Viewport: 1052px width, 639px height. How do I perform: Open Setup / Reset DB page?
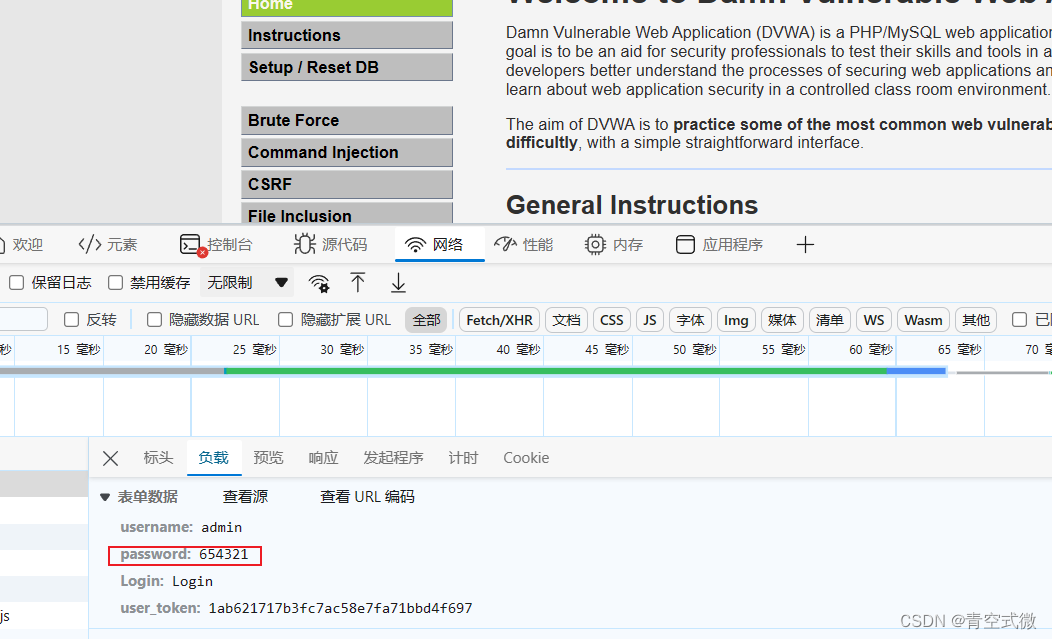pyautogui.click(x=347, y=67)
